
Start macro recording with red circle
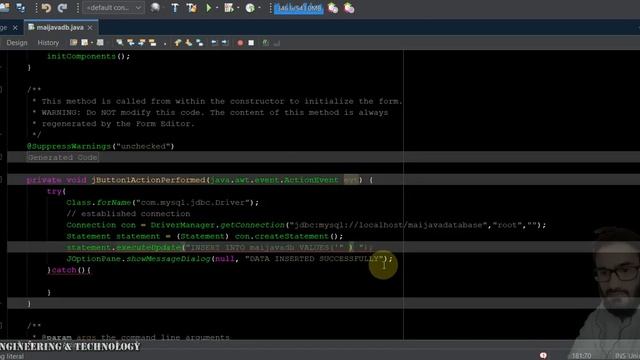pyautogui.click(x=240, y=42)
